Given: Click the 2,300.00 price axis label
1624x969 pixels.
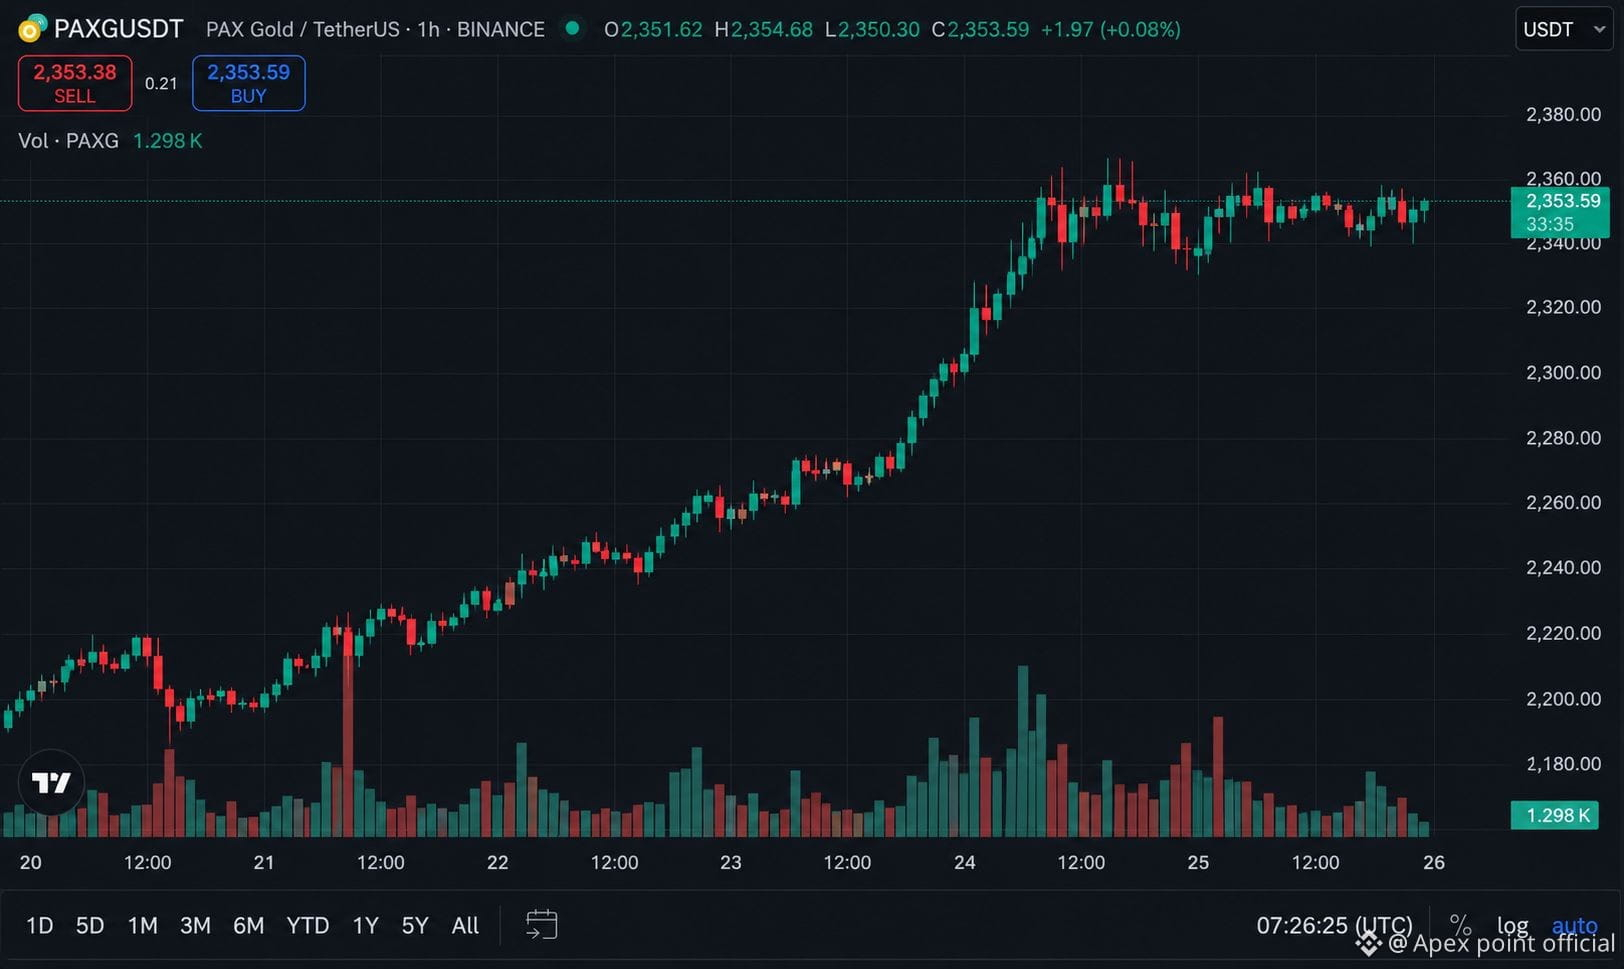Looking at the screenshot, I should pyautogui.click(x=1563, y=372).
